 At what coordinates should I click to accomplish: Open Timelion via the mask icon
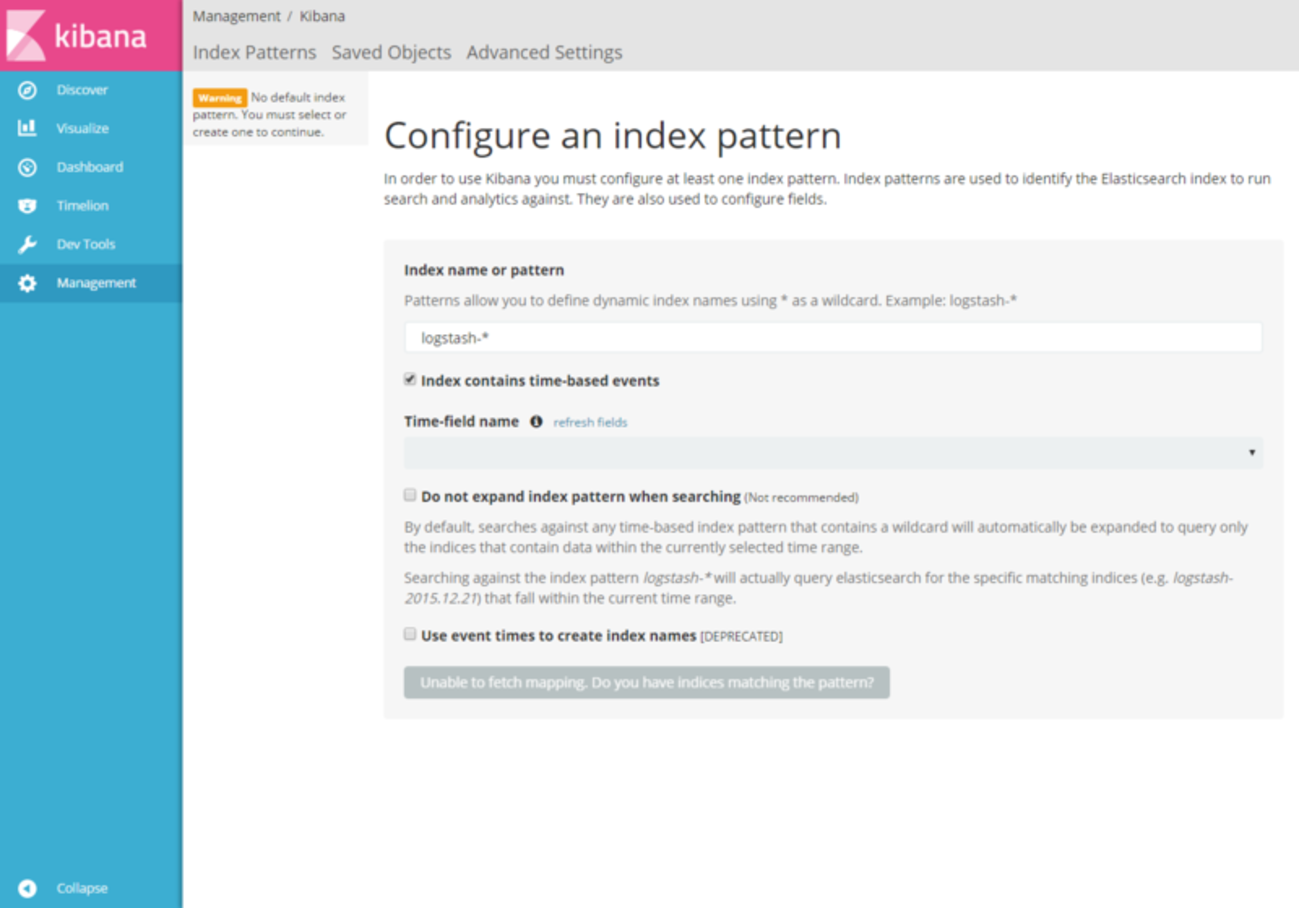coord(27,206)
